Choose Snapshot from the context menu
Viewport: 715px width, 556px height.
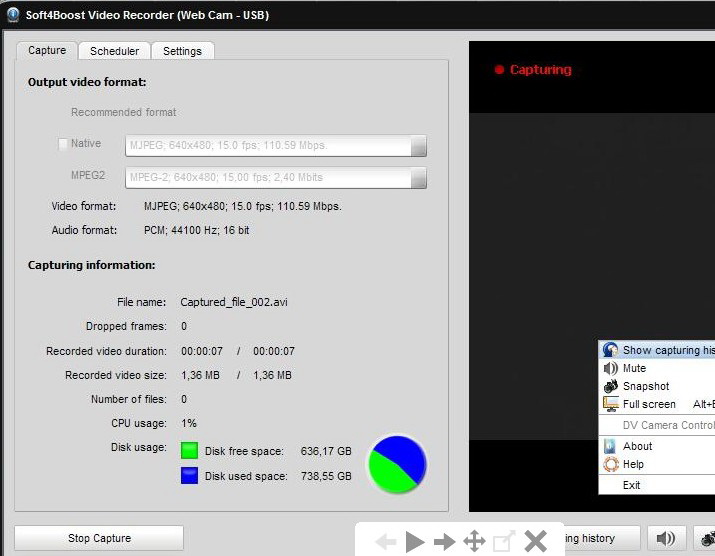pos(657,386)
